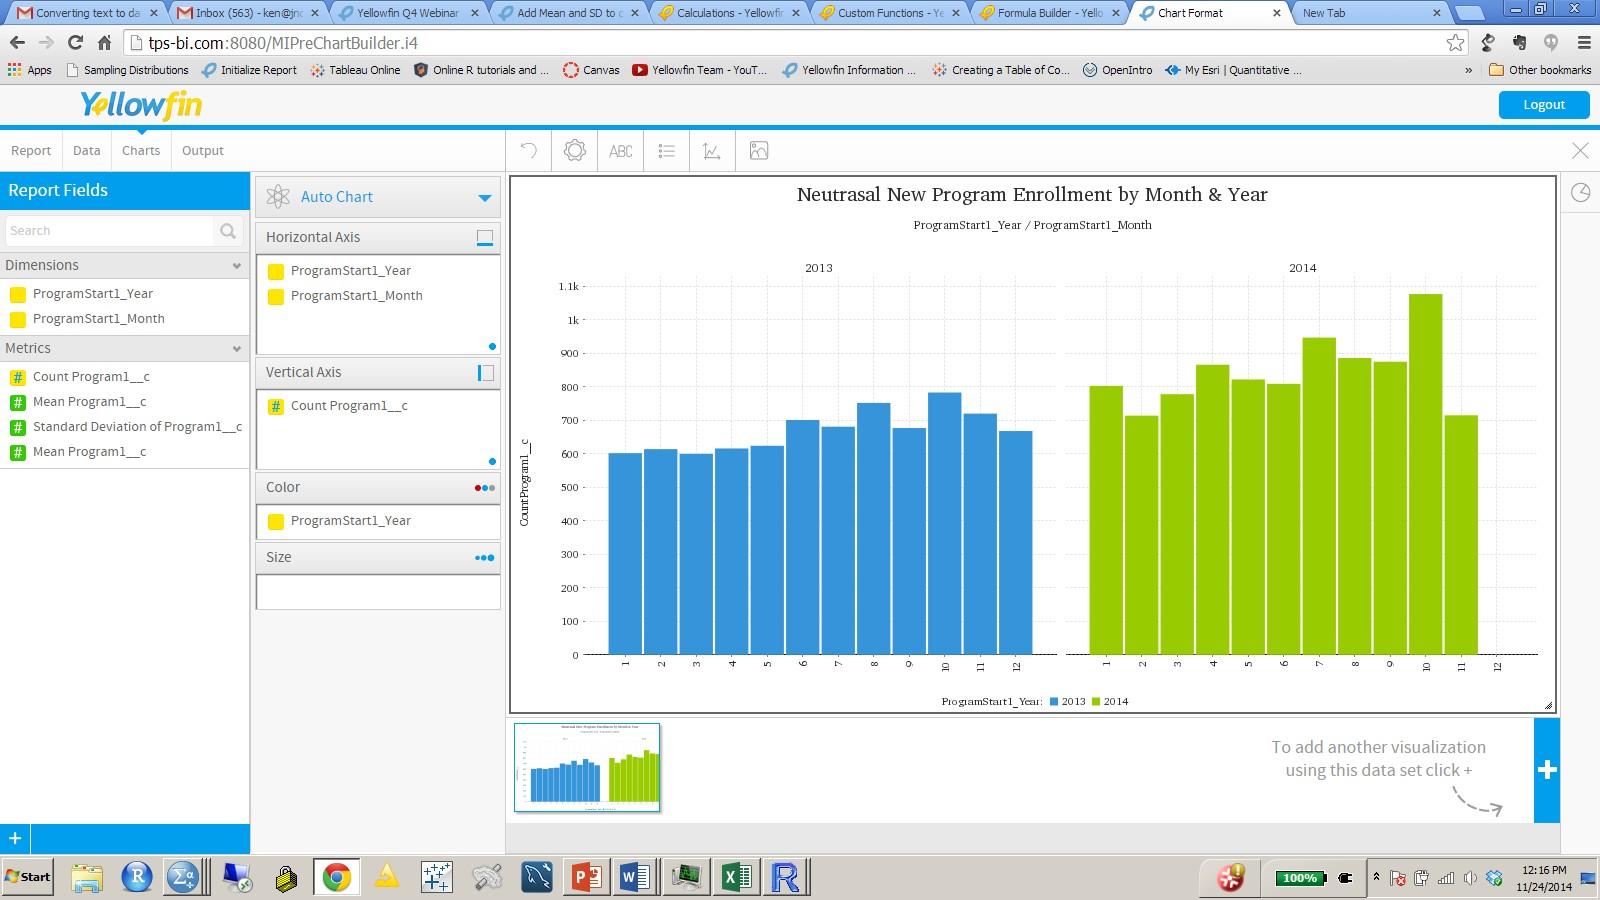This screenshot has height=900, width=1600.
Task: Click the Auto Chart atom icon
Action: point(278,197)
